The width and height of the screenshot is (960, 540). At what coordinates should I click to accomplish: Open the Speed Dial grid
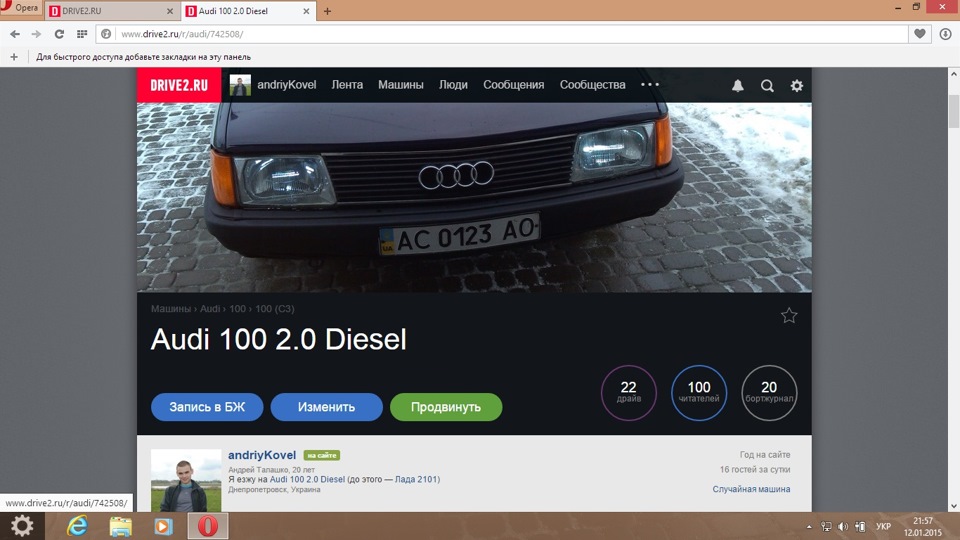(x=81, y=34)
